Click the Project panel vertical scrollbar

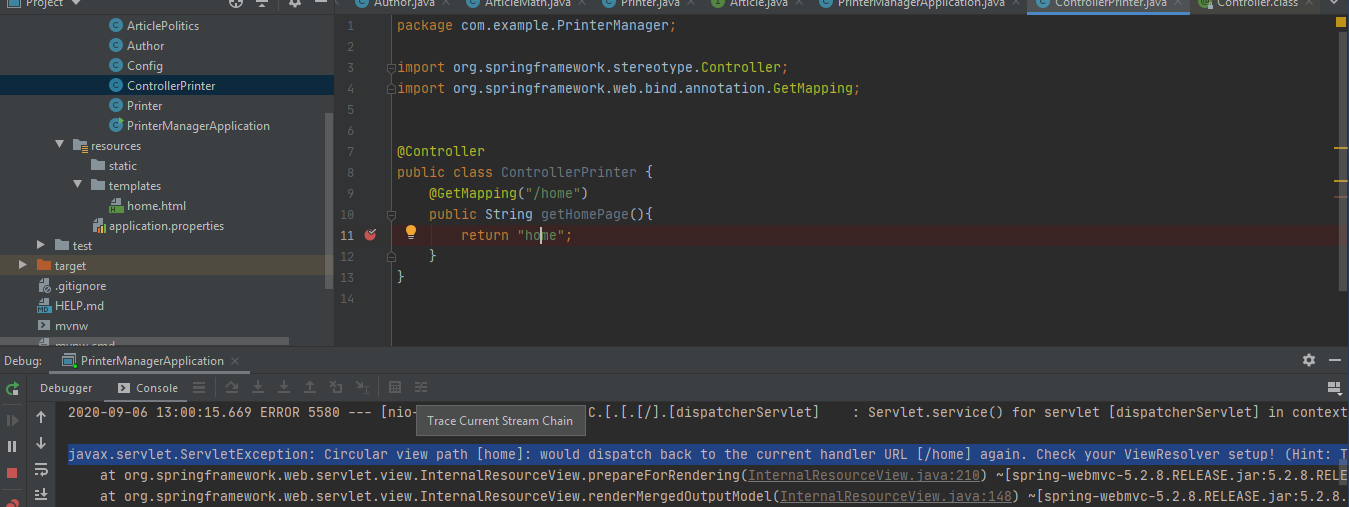[329, 200]
